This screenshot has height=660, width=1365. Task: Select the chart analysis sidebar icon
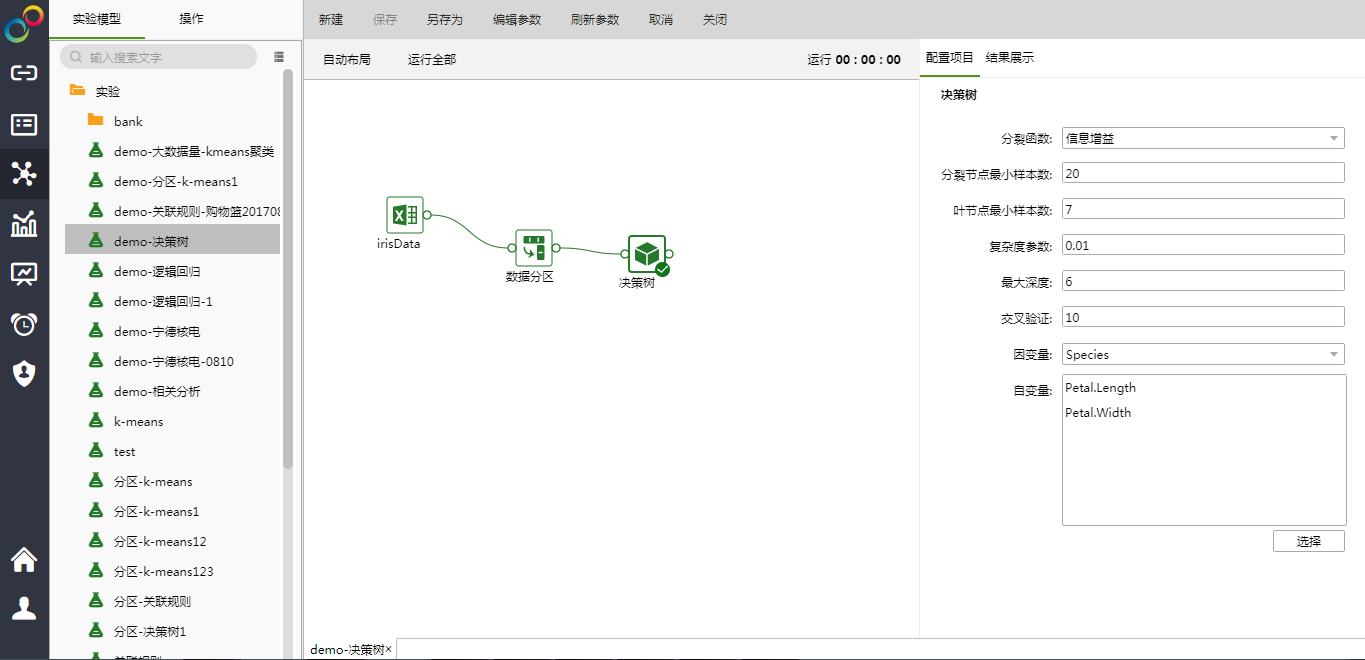click(24, 224)
